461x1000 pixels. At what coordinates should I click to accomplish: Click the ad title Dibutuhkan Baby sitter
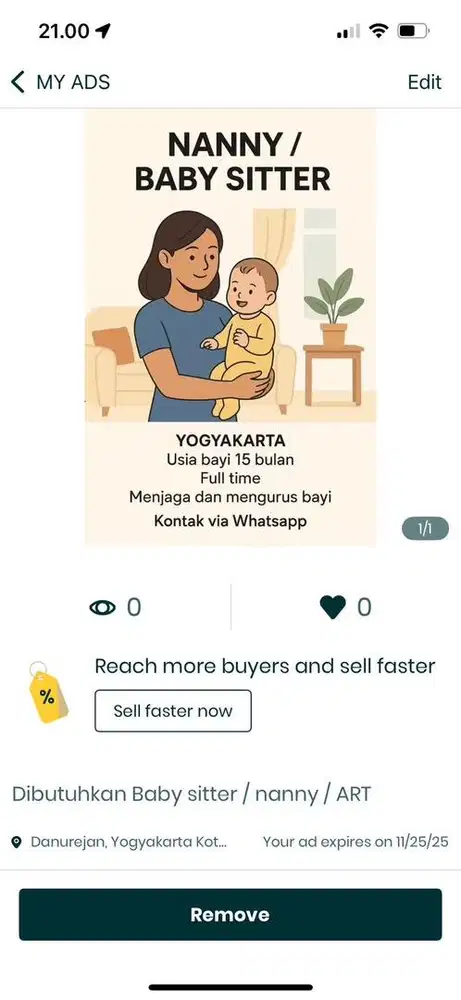click(x=191, y=795)
